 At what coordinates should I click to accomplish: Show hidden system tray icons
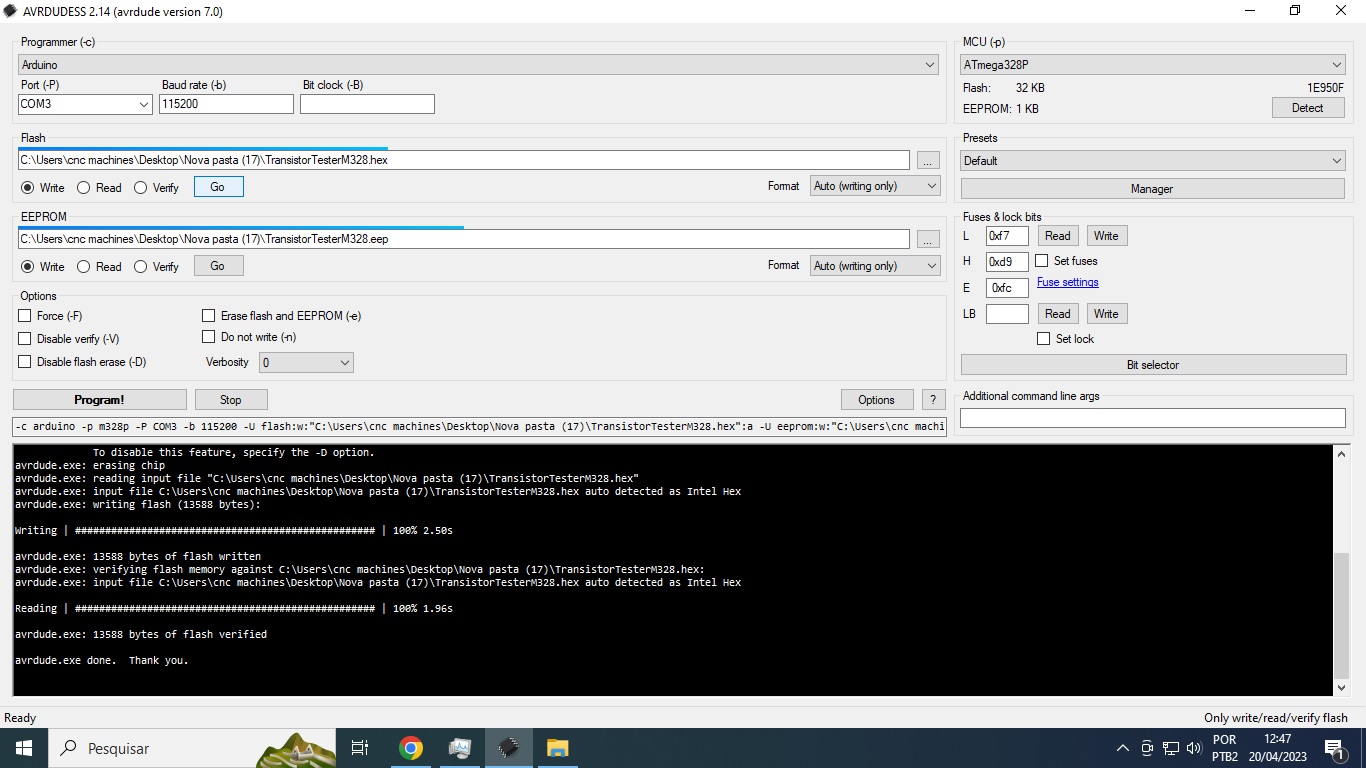coord(1123,748)
